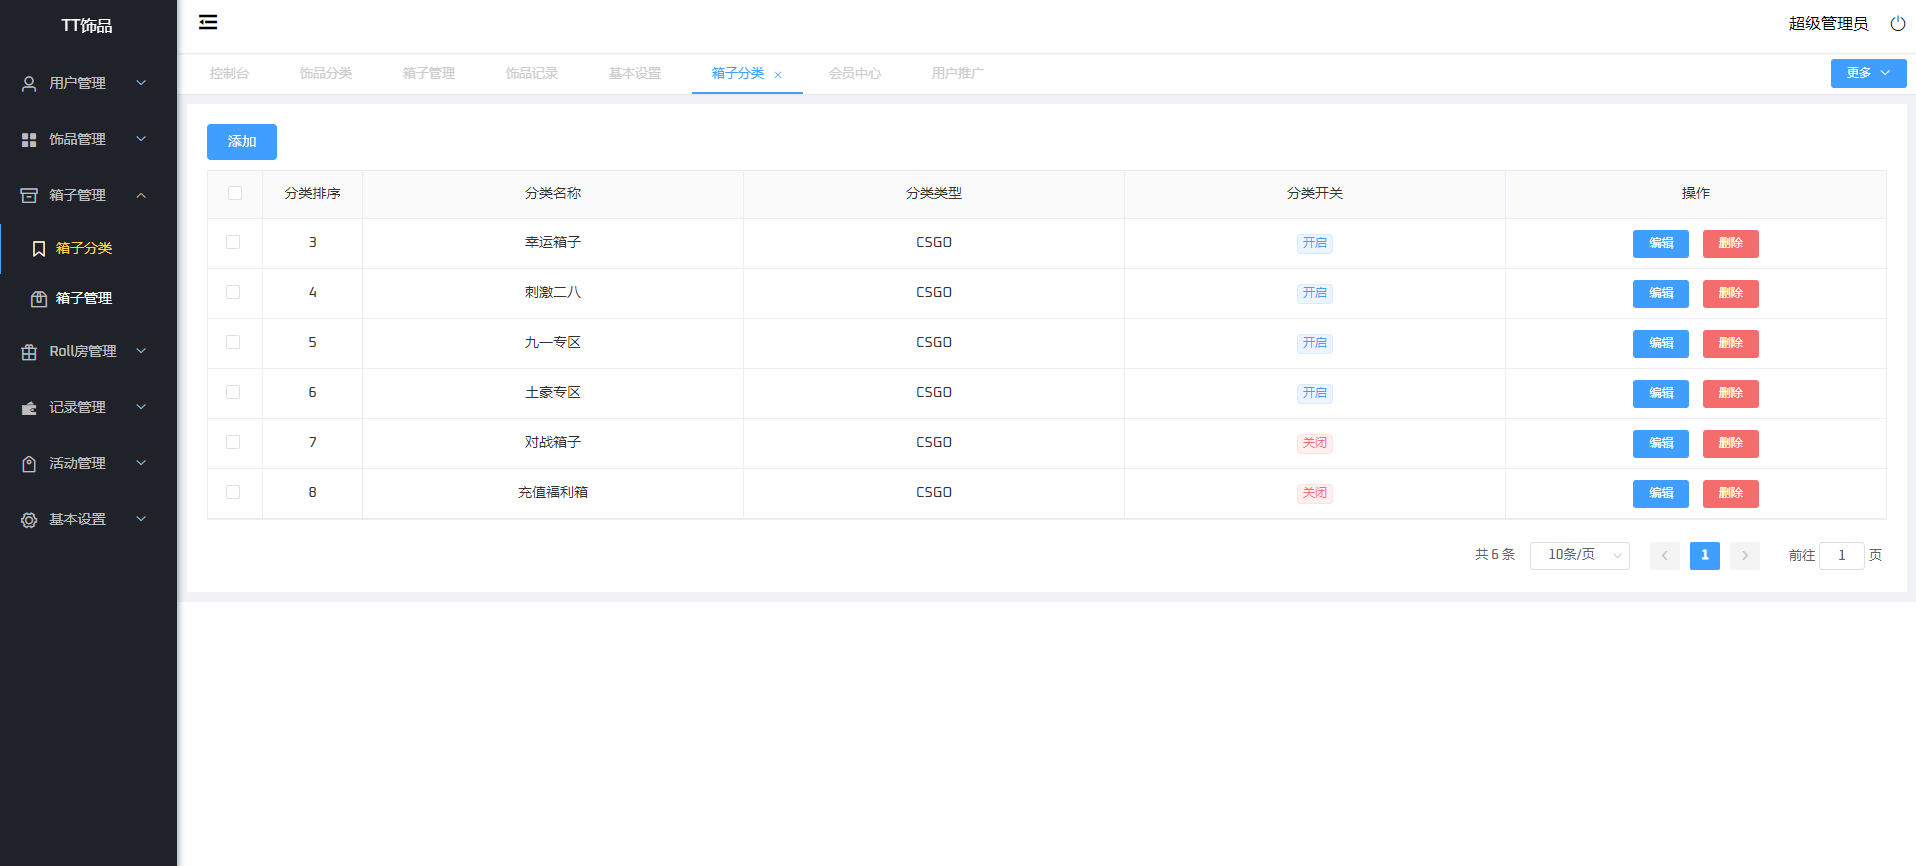1916x866 pixels.
Task: Click the sidebar collapse hamburger icon
Action: click(208, 22)
